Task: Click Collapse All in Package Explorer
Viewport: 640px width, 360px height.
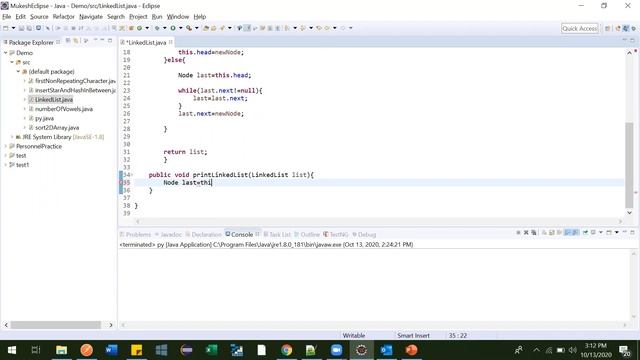Action: (x=68, y=41)
